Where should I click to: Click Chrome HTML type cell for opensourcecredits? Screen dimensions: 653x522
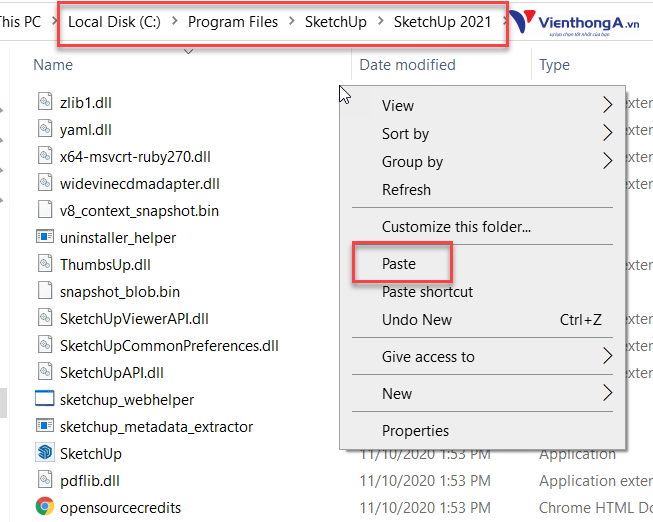pos(596,508)
